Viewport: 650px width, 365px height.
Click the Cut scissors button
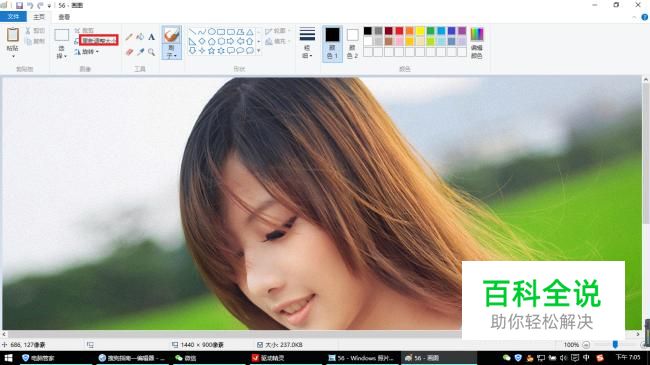[35, 31]
